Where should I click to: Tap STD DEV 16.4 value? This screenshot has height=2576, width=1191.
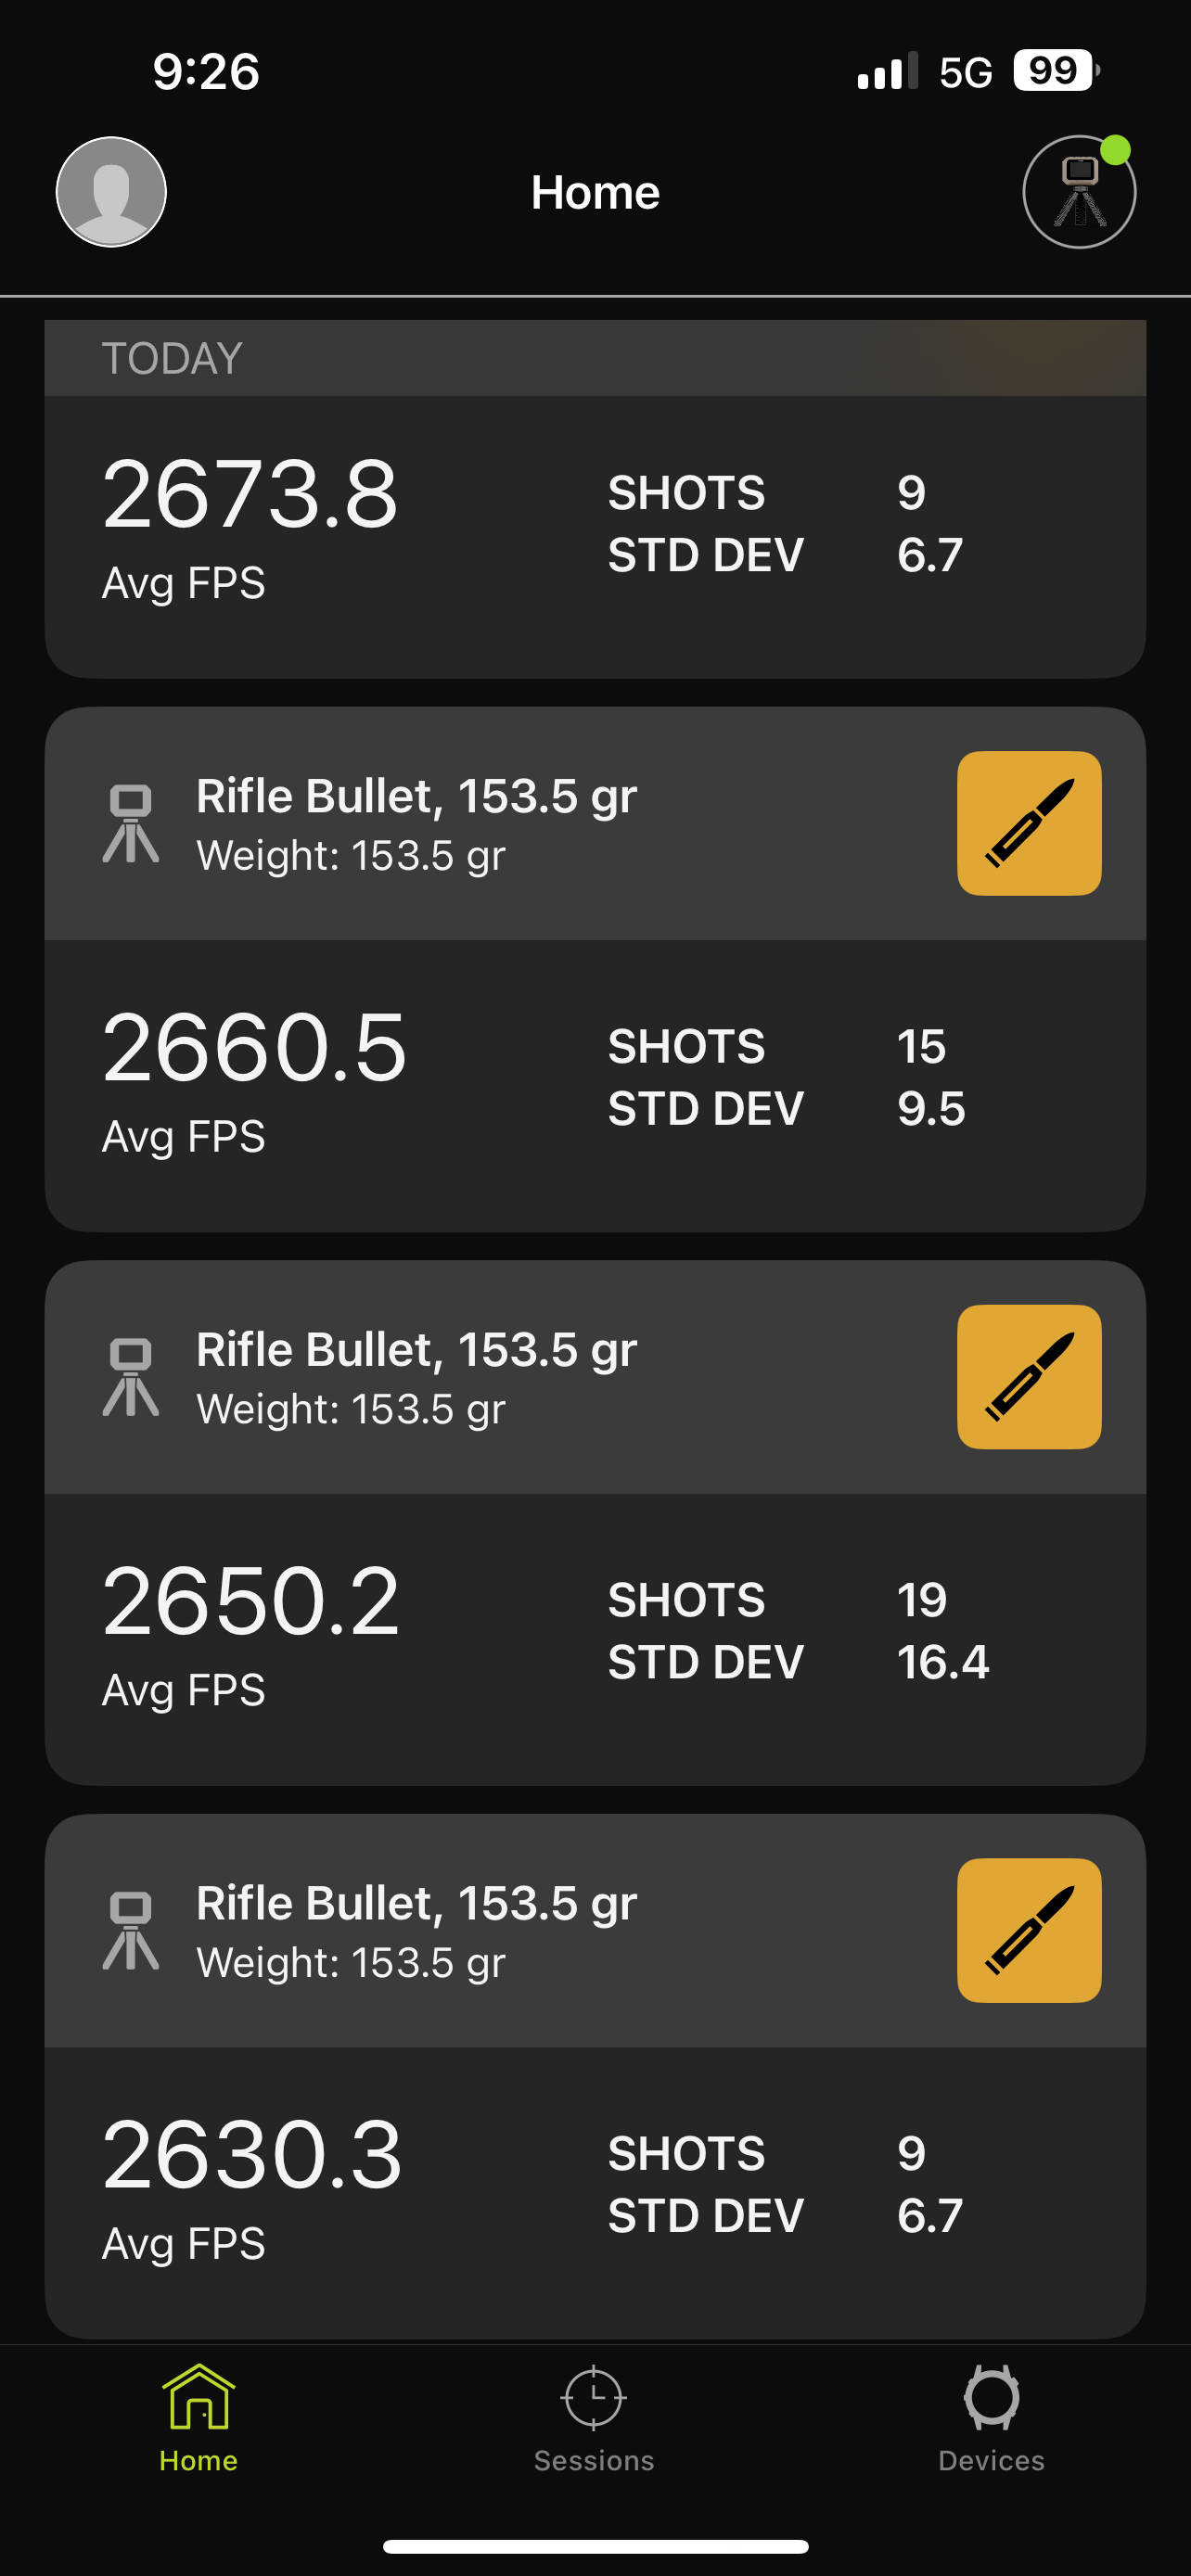942,1662
